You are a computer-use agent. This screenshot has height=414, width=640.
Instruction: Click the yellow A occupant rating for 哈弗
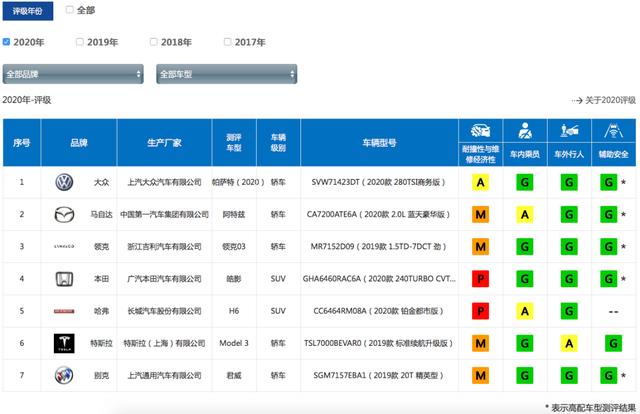[525, 311]
